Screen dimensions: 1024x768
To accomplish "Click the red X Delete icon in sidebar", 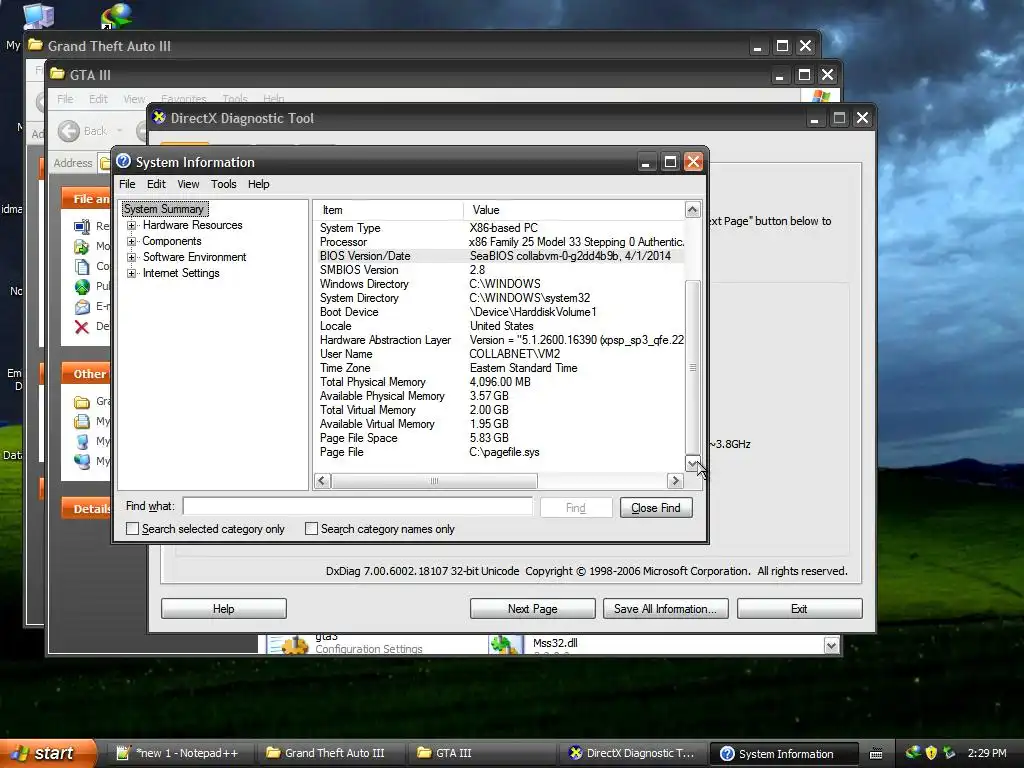I will point(82,327).
